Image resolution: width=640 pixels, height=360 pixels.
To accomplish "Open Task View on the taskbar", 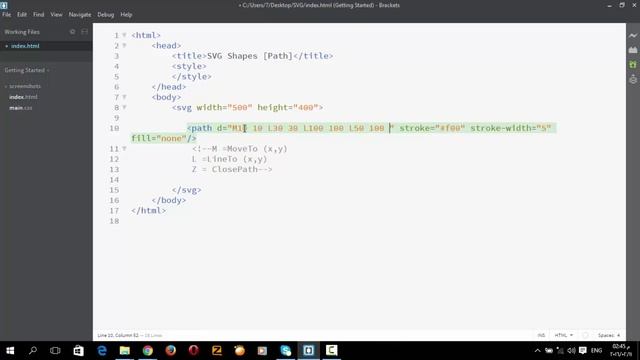I will [55, 351].
